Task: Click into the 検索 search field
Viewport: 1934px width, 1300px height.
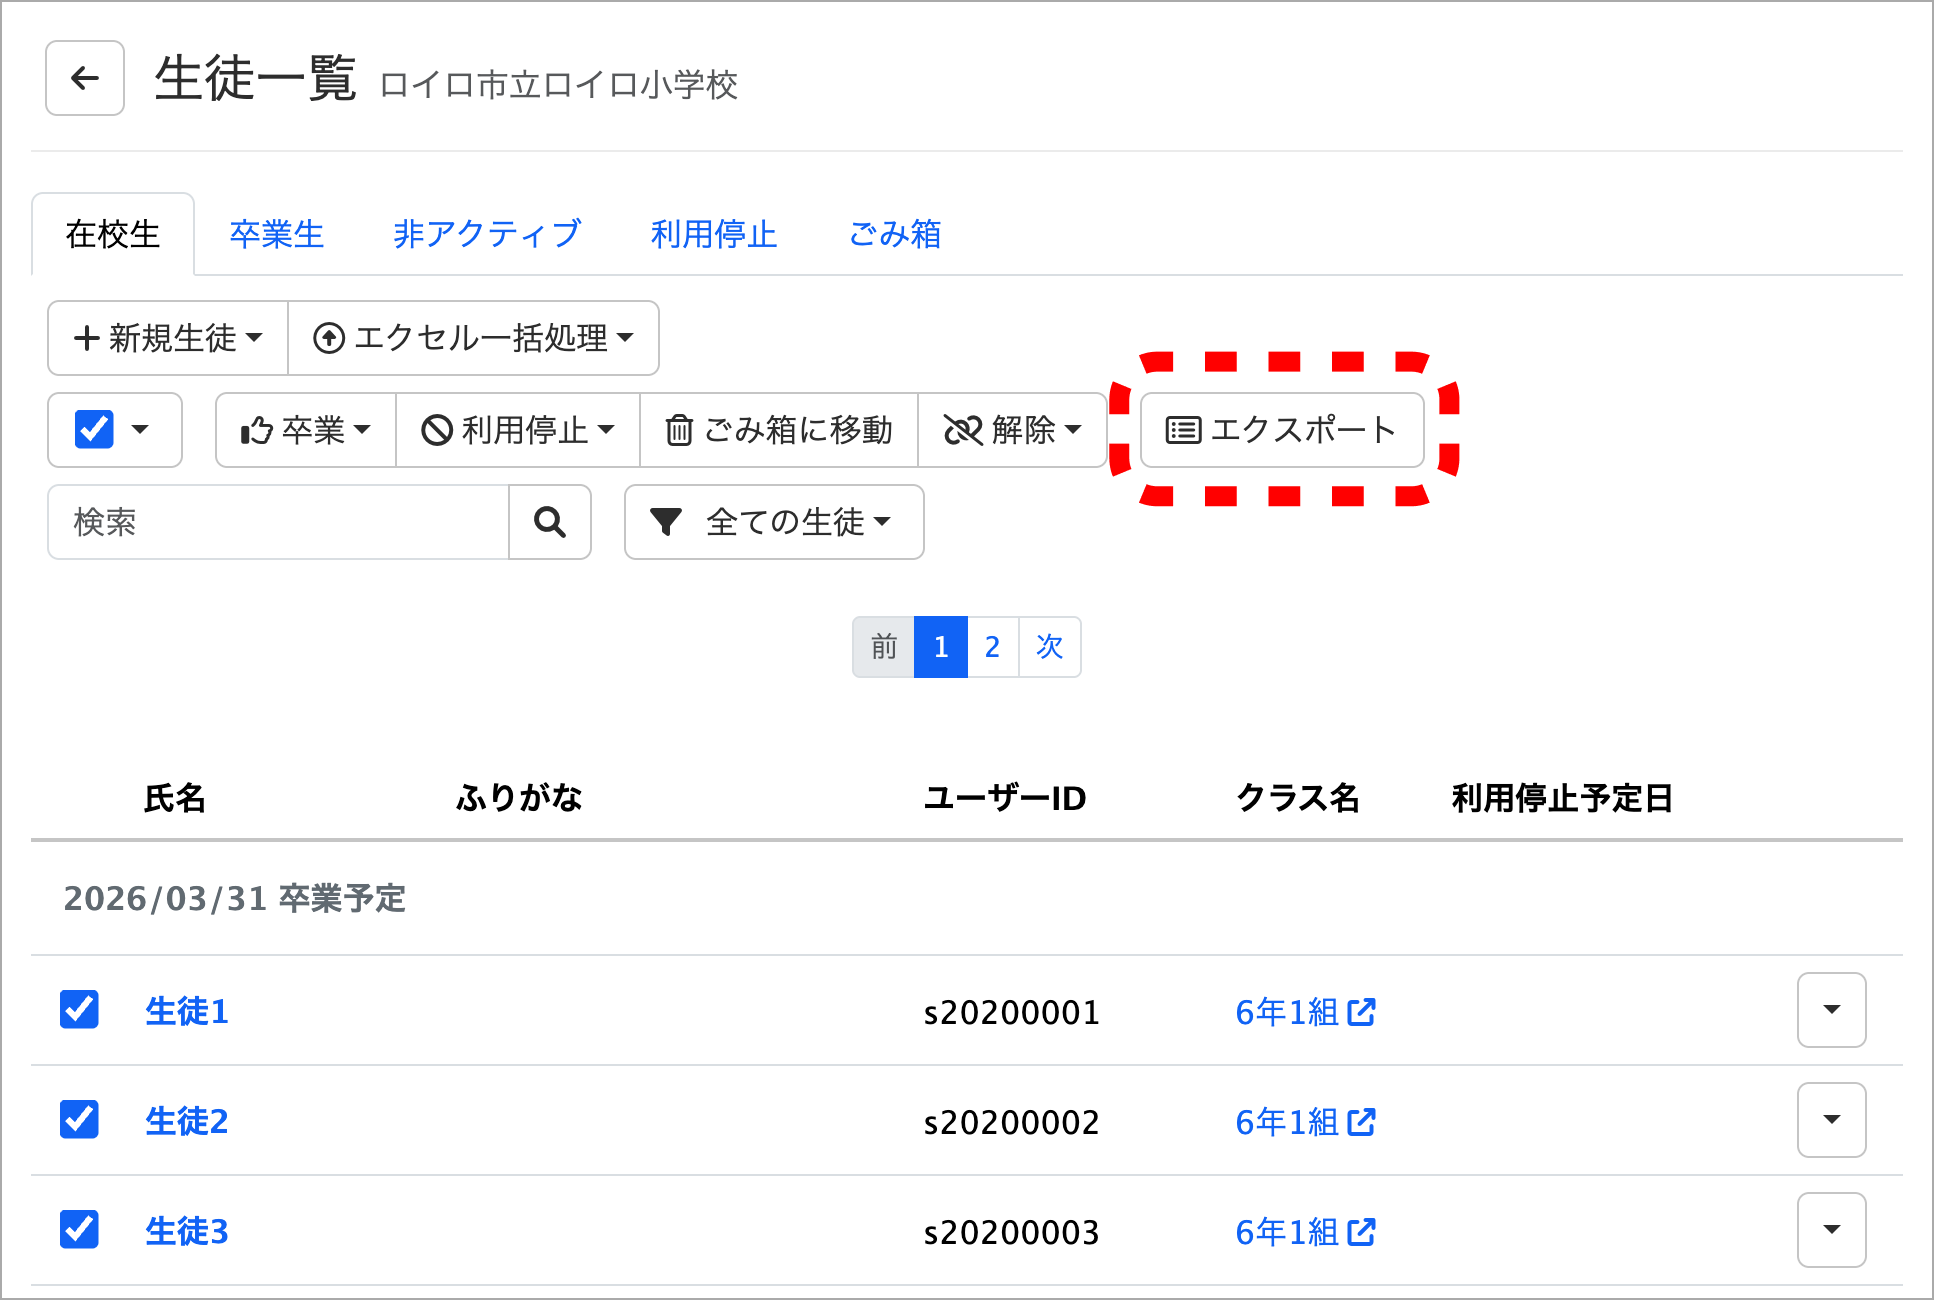Action: tap(278, 522)
